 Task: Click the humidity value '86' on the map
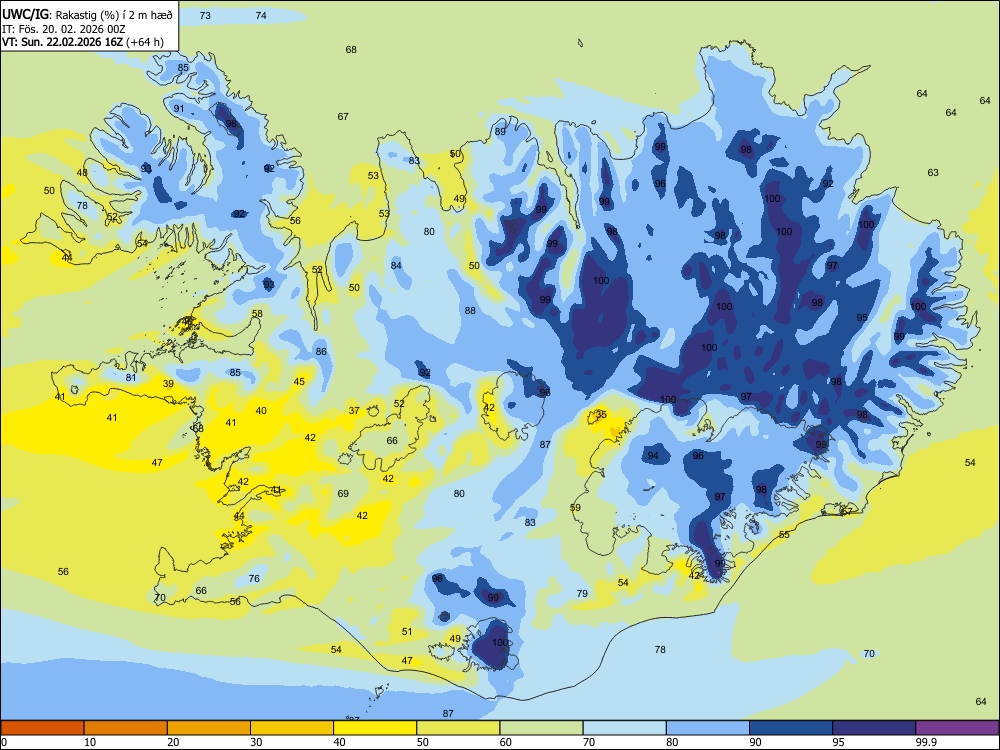tap(321, 351)
